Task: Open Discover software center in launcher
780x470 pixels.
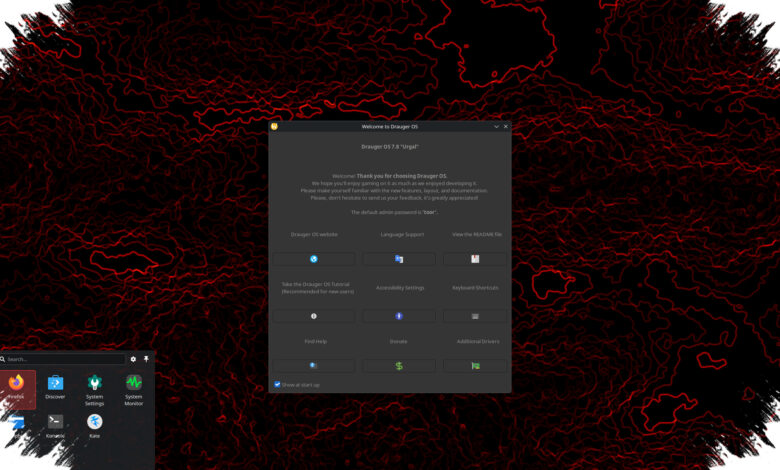Action: (x=55, y=388)
